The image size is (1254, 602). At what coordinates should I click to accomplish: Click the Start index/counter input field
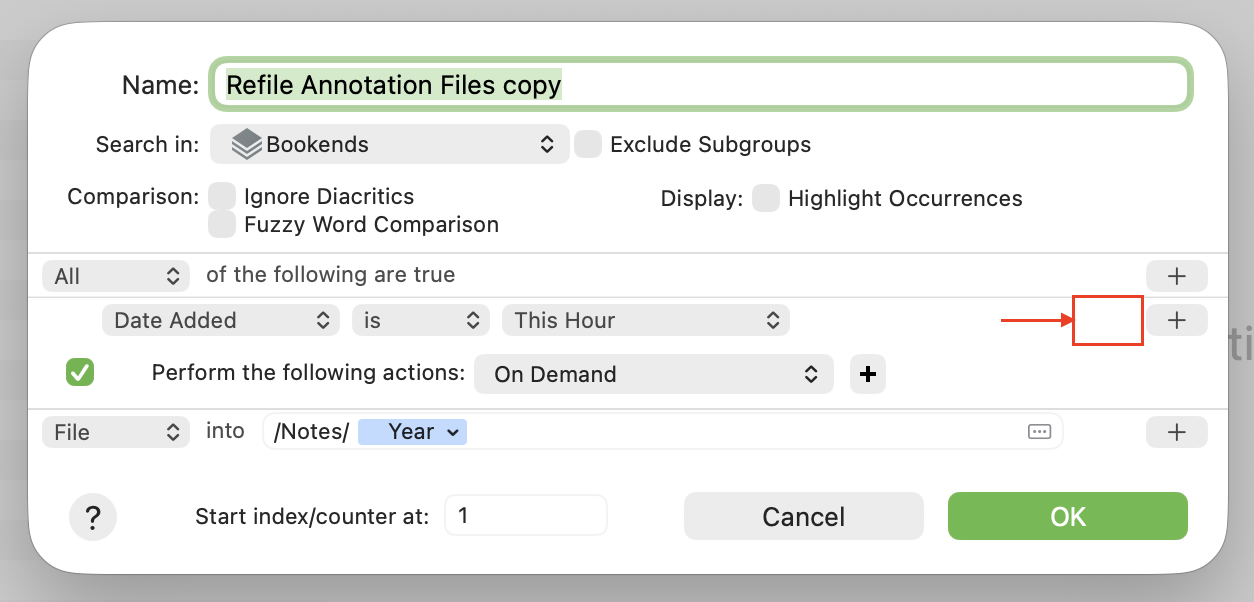[525, 516]
